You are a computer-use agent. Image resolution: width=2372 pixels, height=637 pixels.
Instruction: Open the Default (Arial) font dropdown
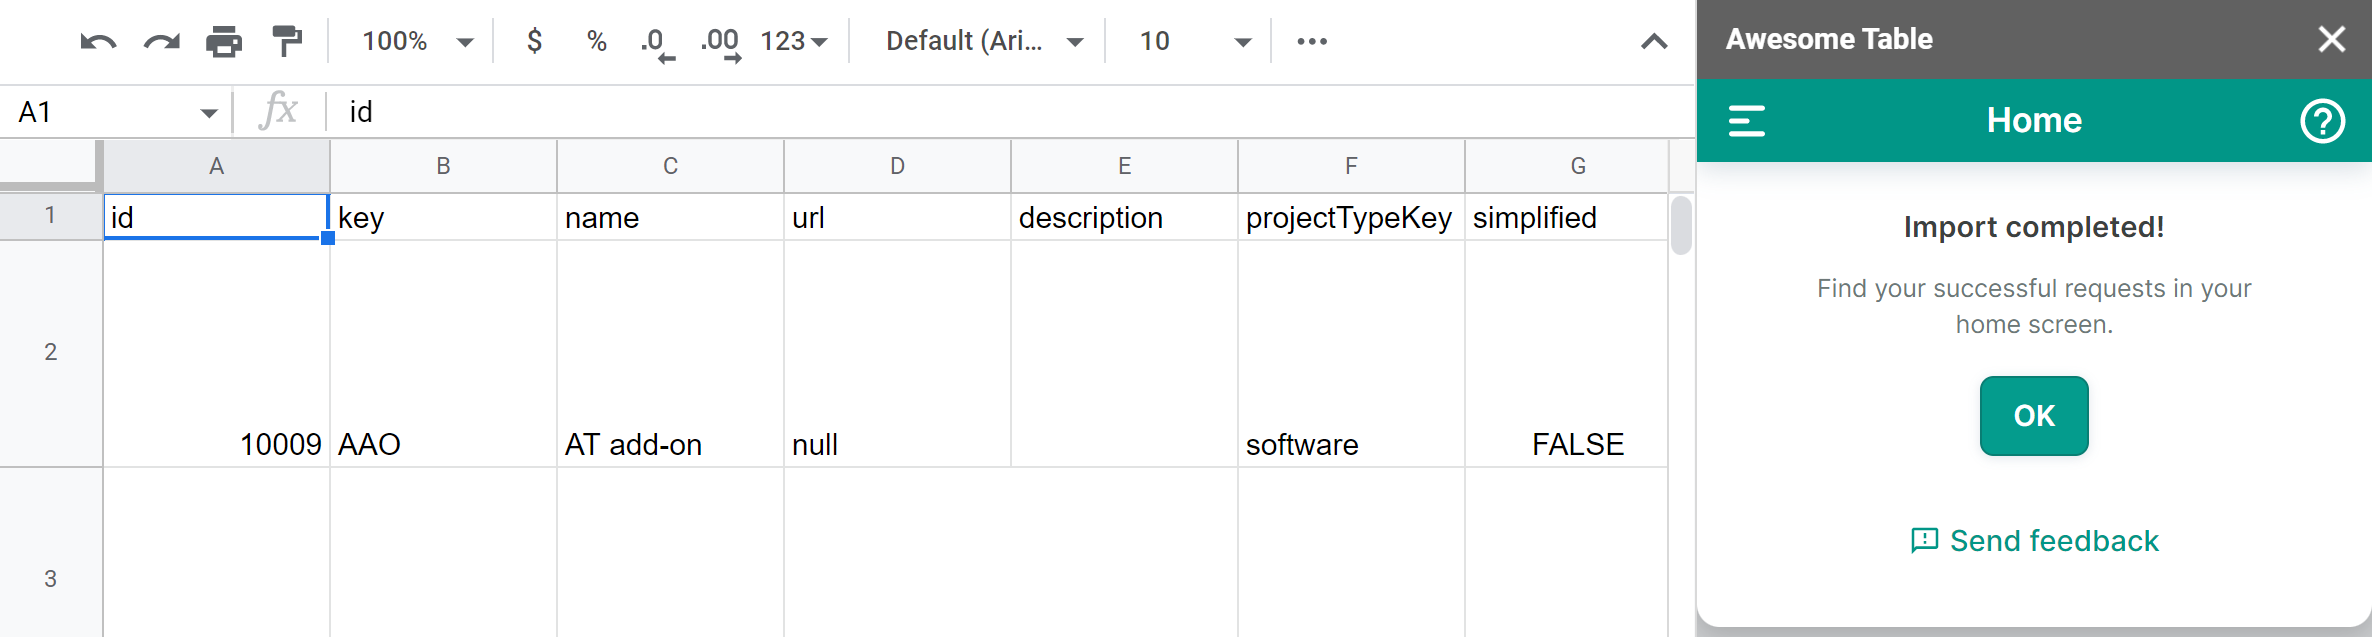984,42
